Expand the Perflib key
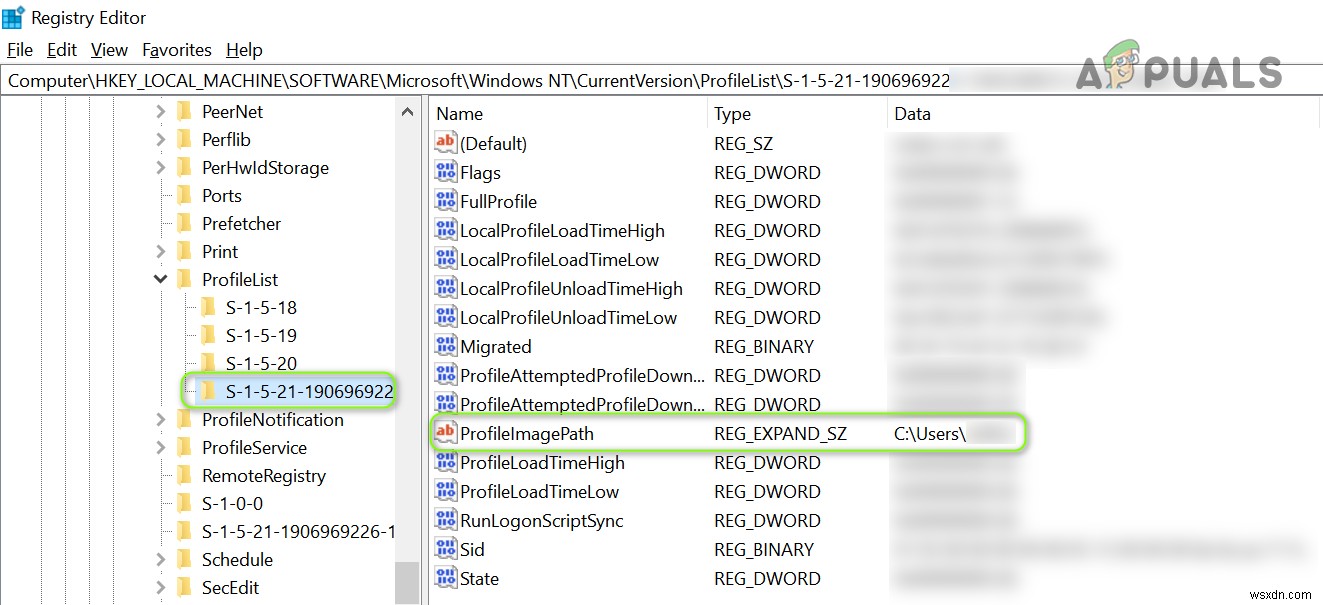 (161, 140)
